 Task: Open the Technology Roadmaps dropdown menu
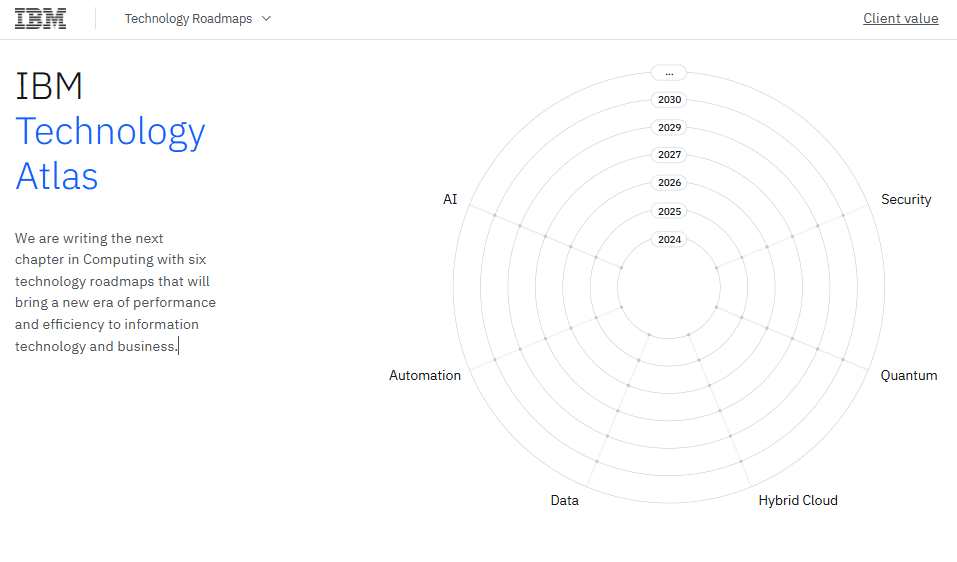tap(198, 19)
